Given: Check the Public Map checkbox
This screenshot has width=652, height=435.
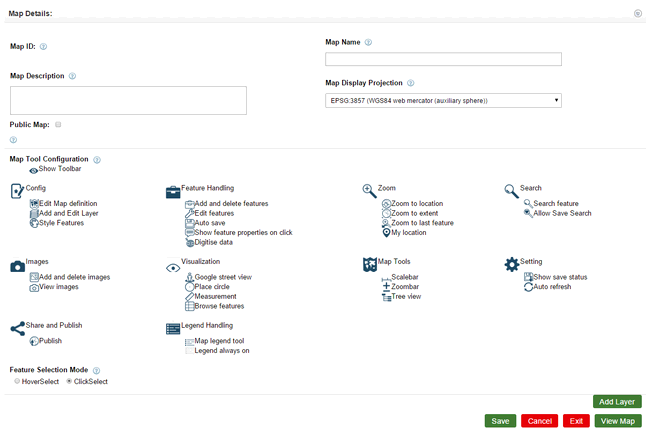Looking at the screenshot, I should coord(59,125).
